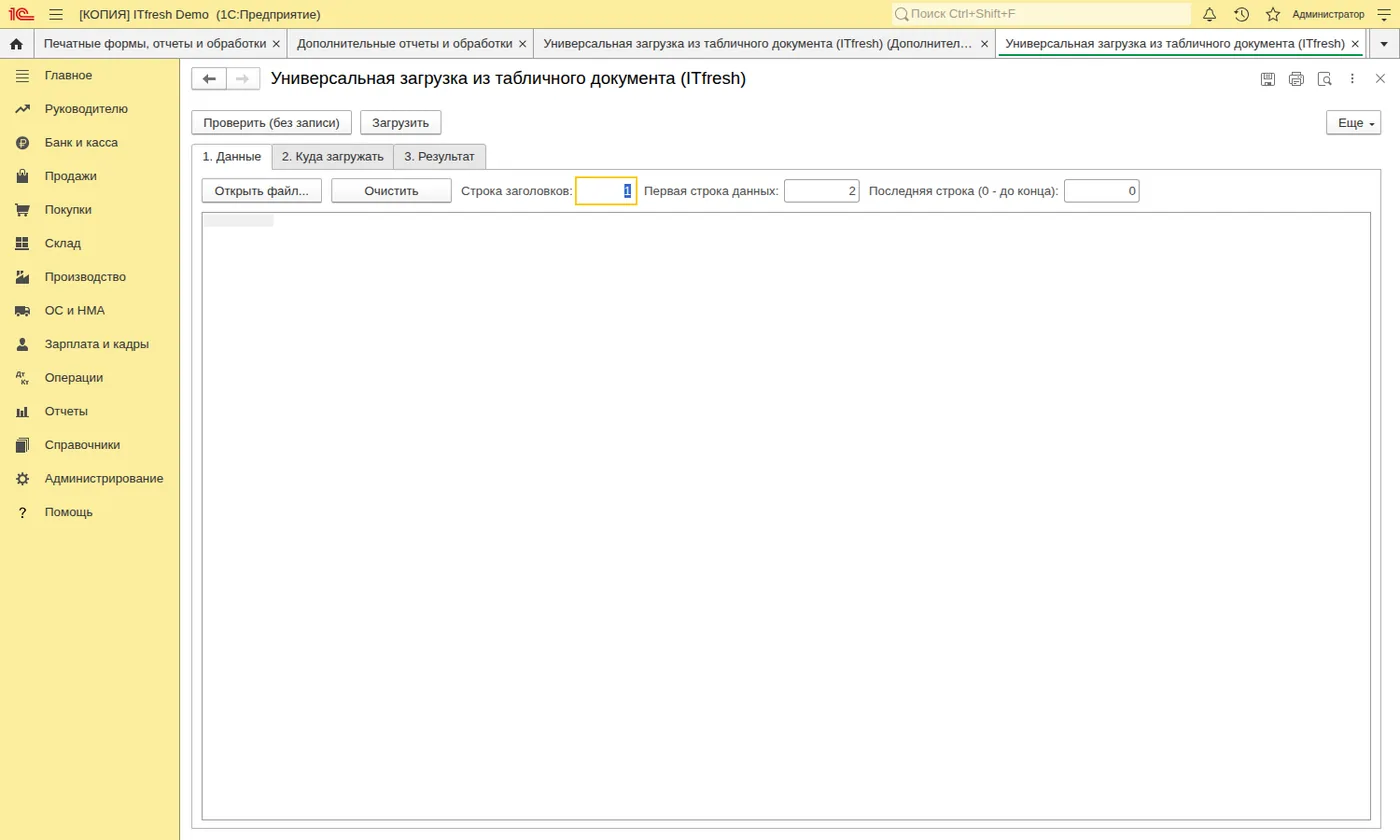Expand the open windows list arrow
Image resolution: width=1400 pixels, height=840 pixels.
pyautogui.click(x=1384, y=44)
